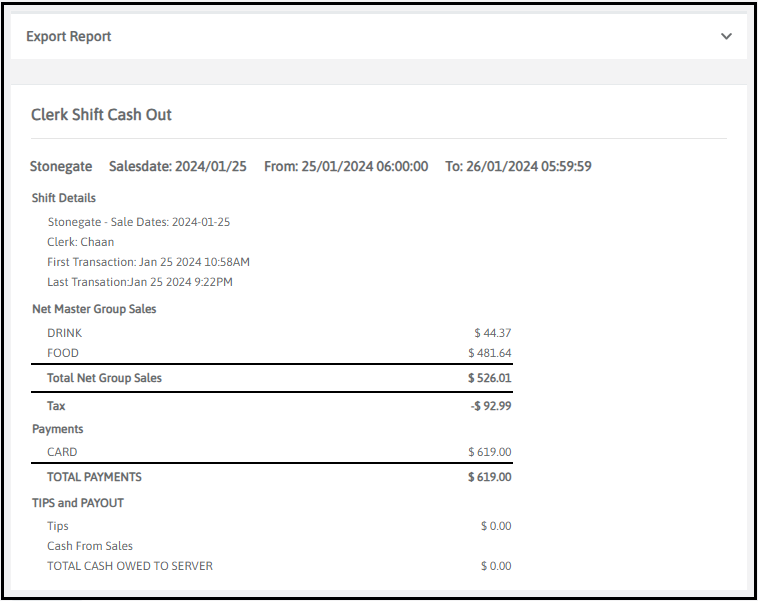Click the Salesdate 2024/01/25 text
This screenshot has height=601, width=758.
click(177, 166)
